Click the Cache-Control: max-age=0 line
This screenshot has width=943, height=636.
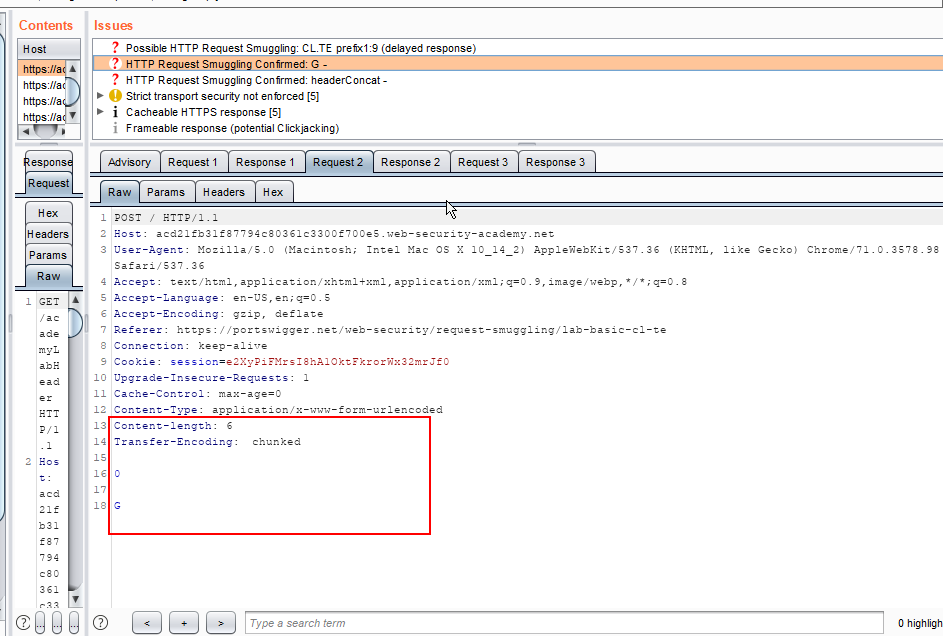197,394
